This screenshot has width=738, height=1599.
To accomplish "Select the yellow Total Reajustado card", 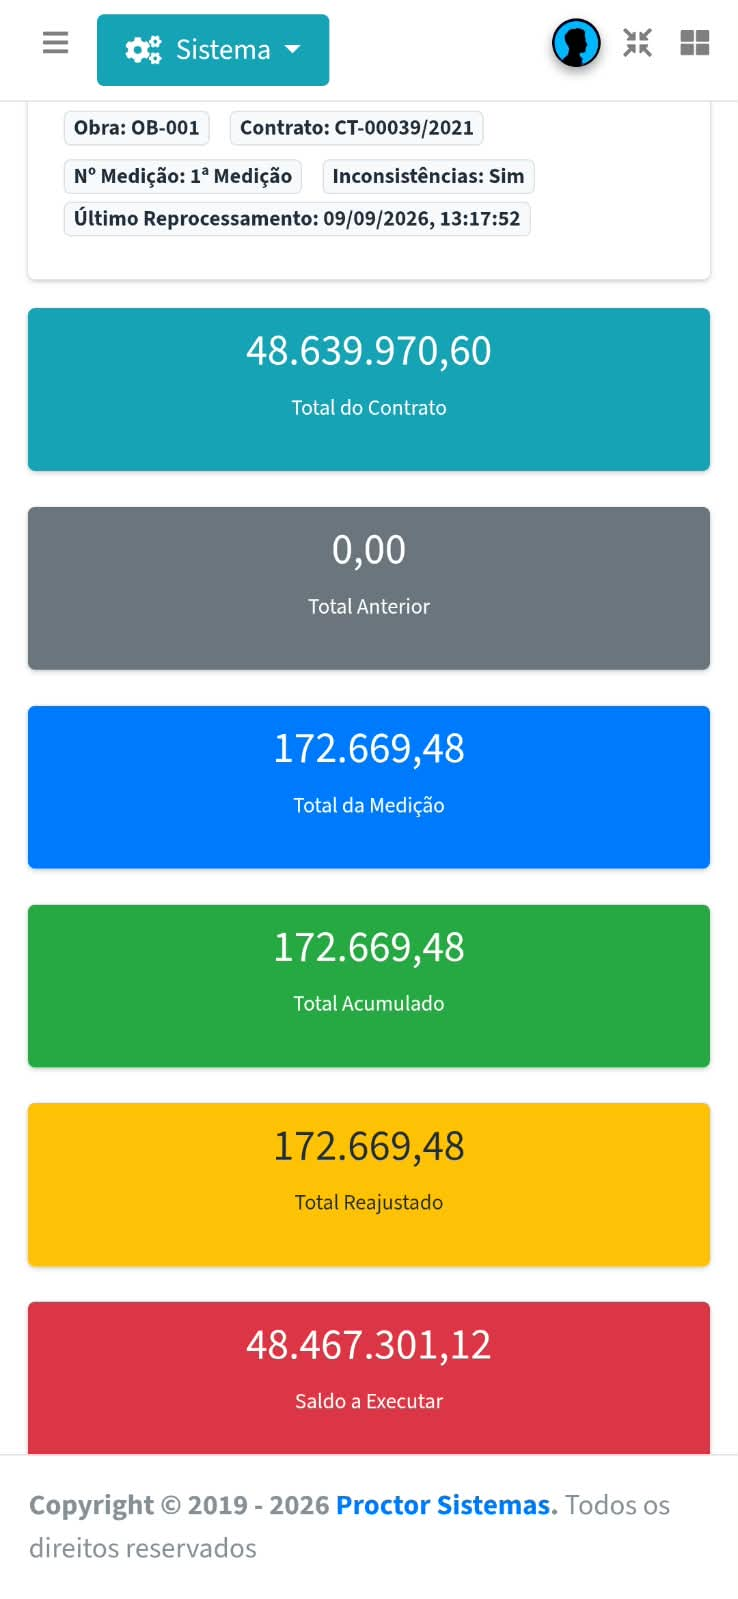I will point(369,1185).
